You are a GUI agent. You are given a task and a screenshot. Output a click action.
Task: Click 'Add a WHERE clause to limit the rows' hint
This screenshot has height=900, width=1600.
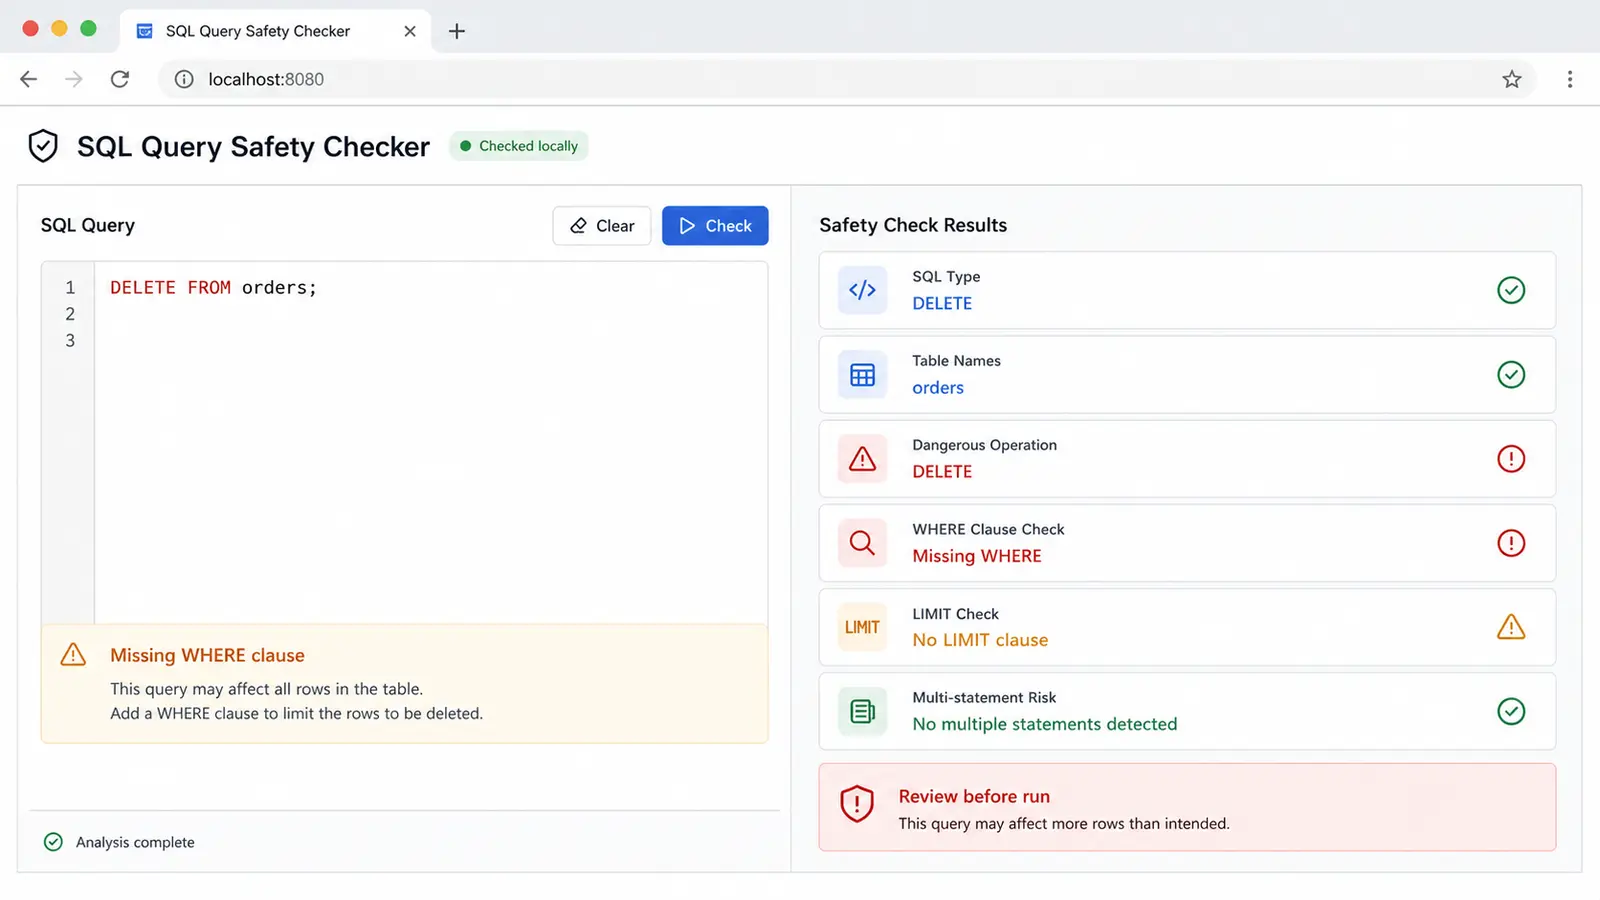297,713
